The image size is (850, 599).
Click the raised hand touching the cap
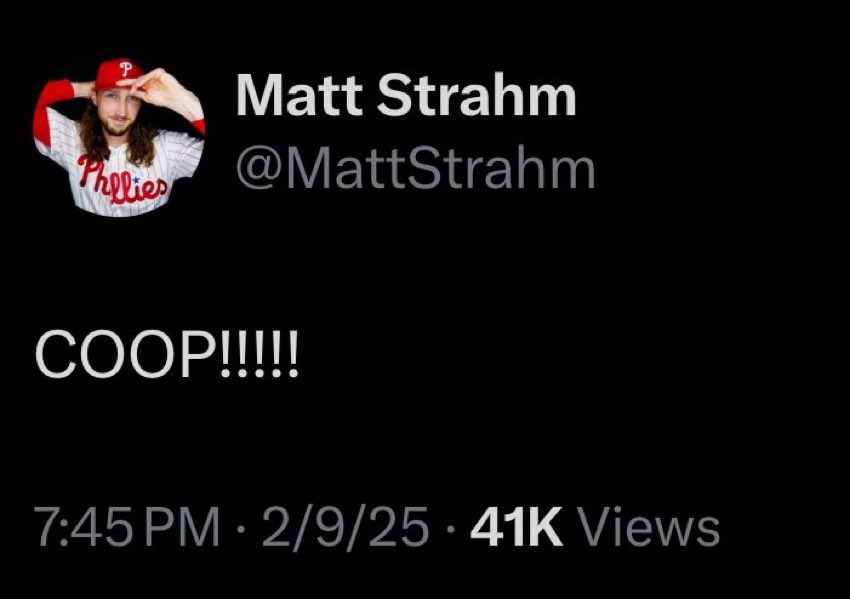click(163, 93)
